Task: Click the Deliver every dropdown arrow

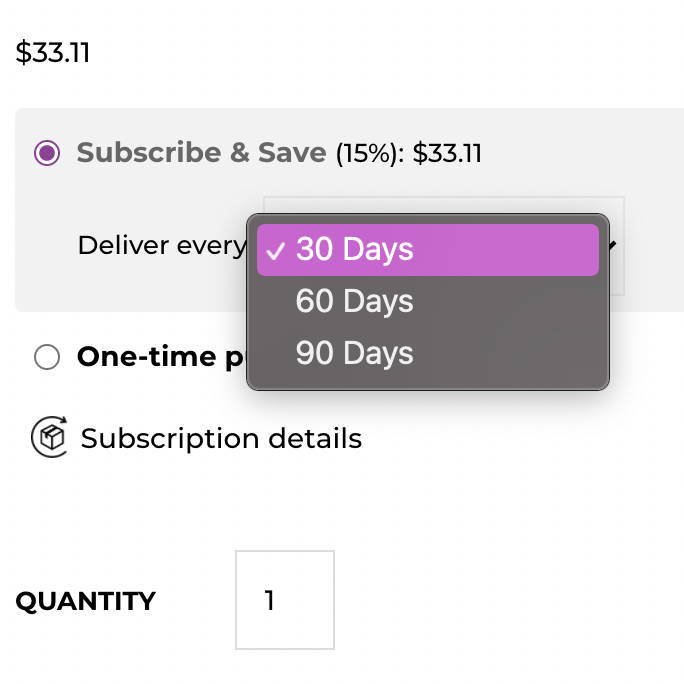Action: pyautogui.click(x=613, y=246)
